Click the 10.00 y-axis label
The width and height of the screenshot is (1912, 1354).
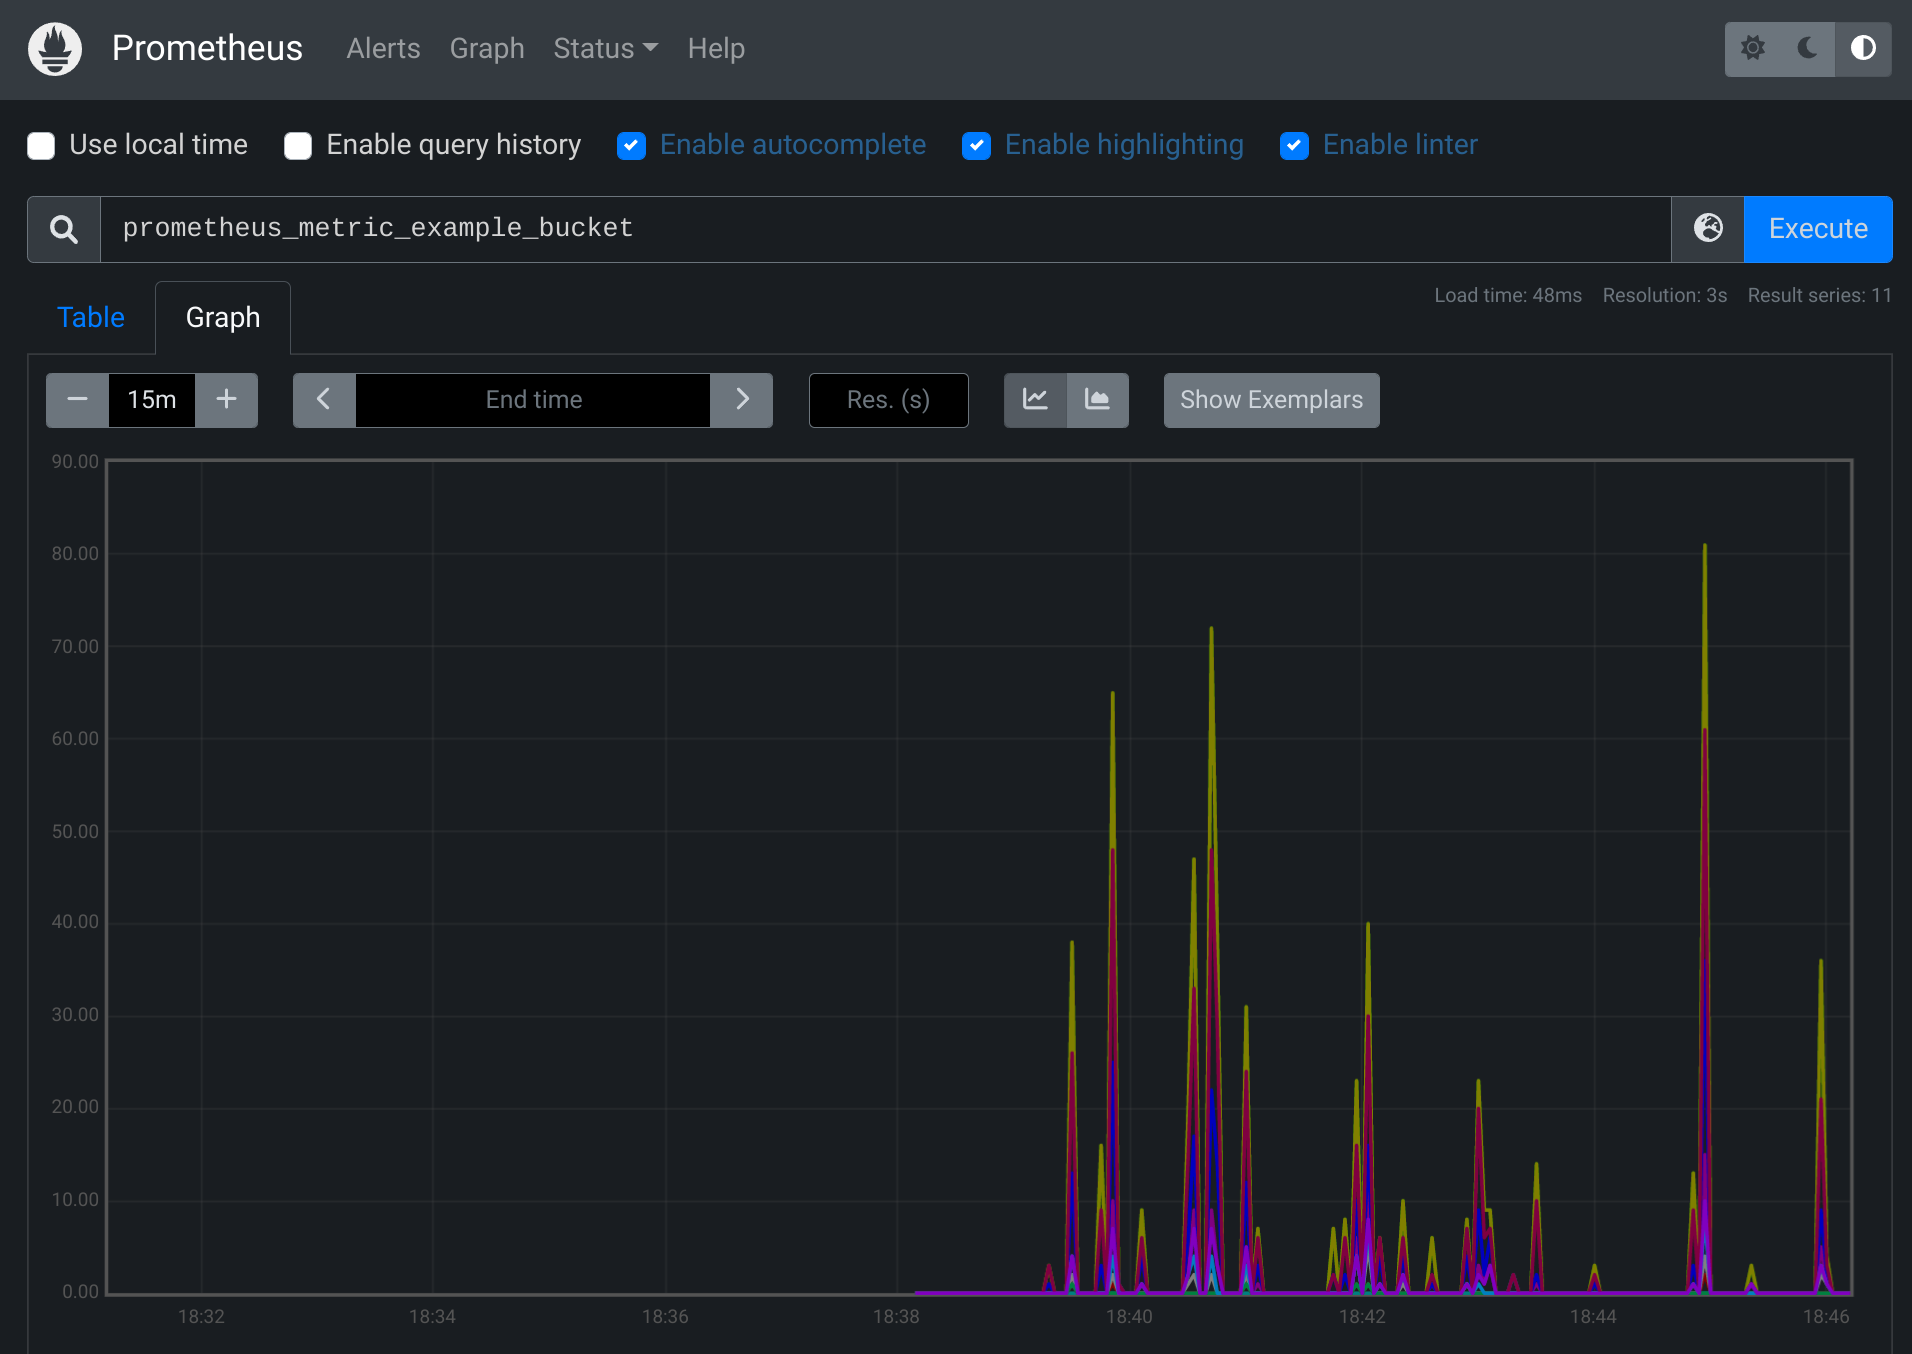point(75,1200)
